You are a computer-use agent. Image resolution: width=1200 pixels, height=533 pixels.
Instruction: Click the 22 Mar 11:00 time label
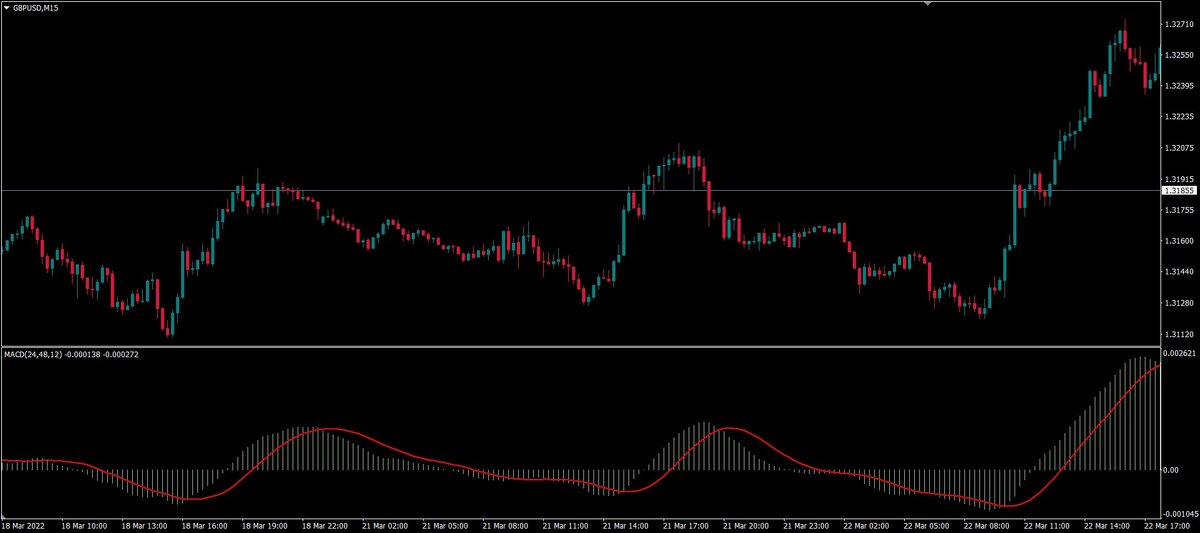1049,525
